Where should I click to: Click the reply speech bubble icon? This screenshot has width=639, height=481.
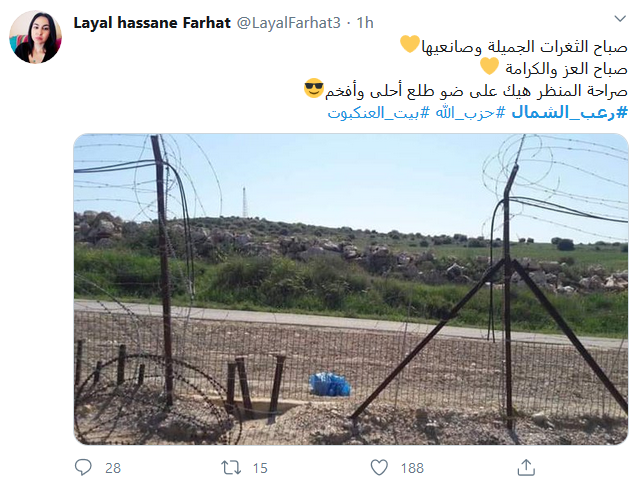pos(83,467)
